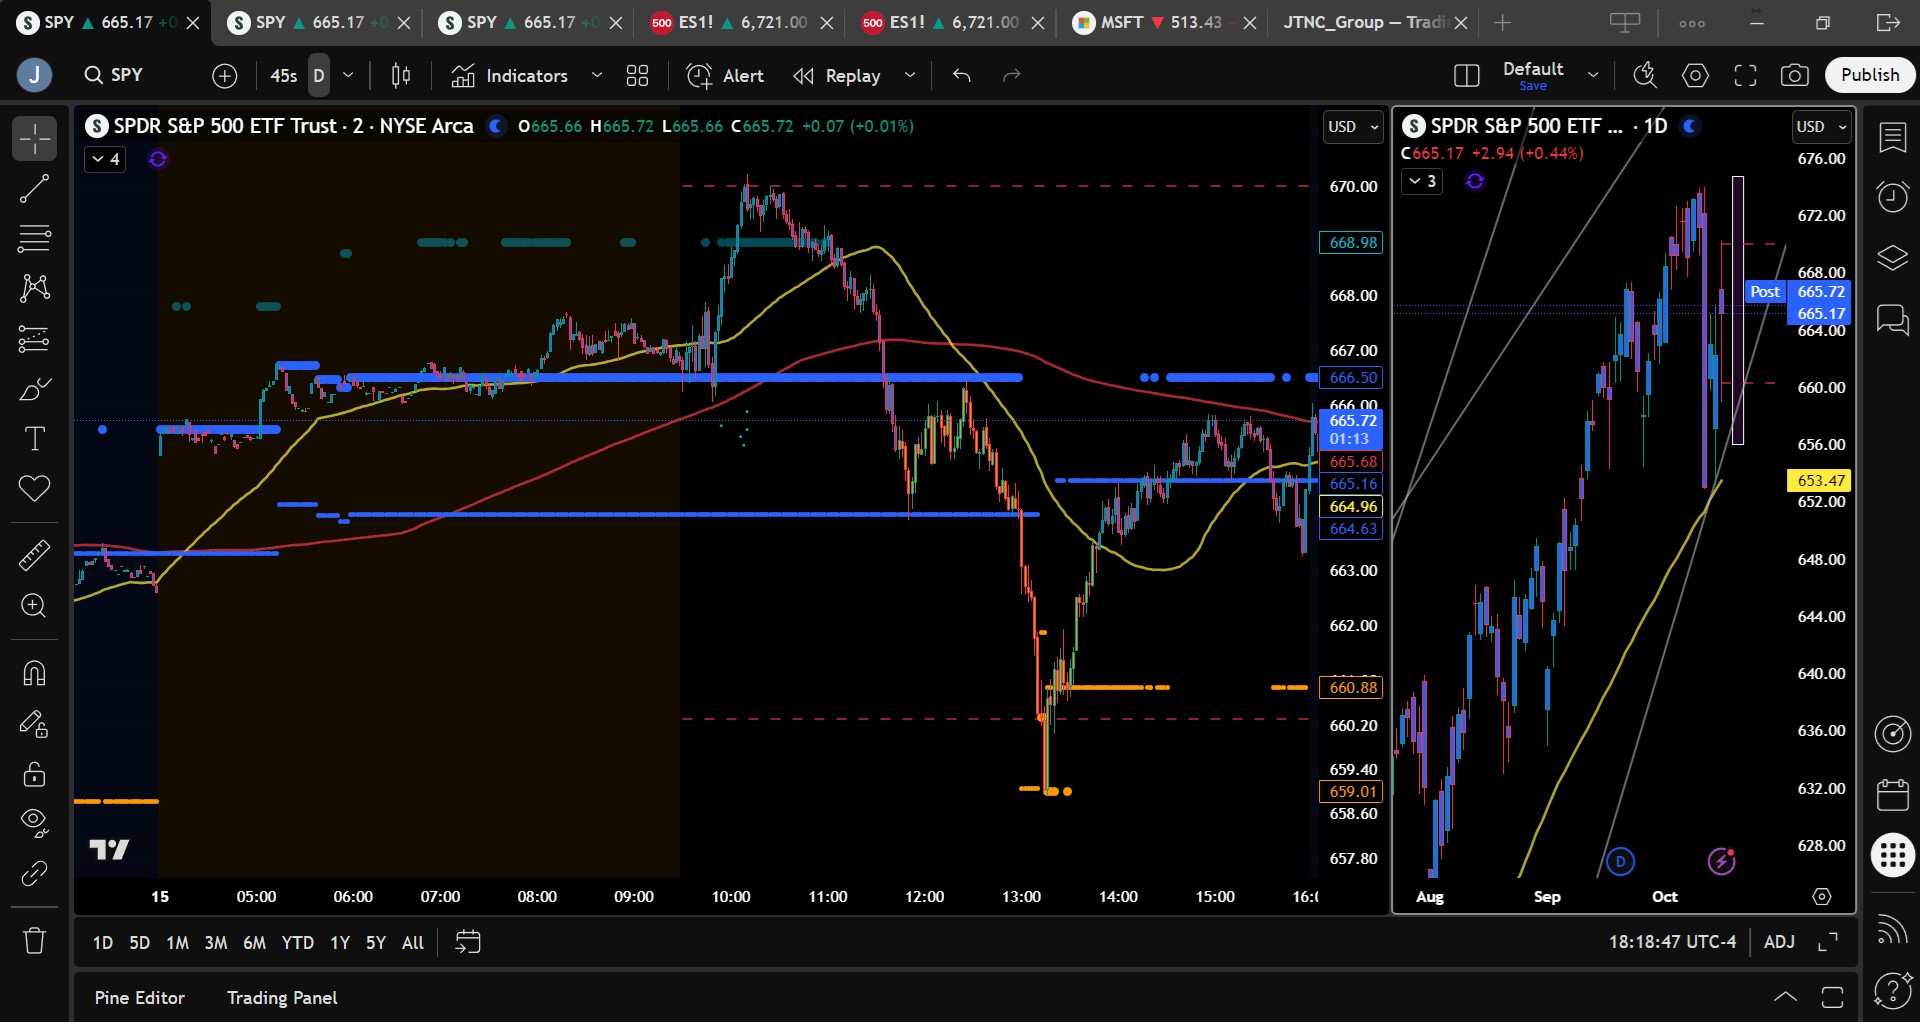Switch to first ES1! 6,721.00 tab
Viewport: 1920px width, 1025px height.
pyautogui.click(x=740, y=23)
